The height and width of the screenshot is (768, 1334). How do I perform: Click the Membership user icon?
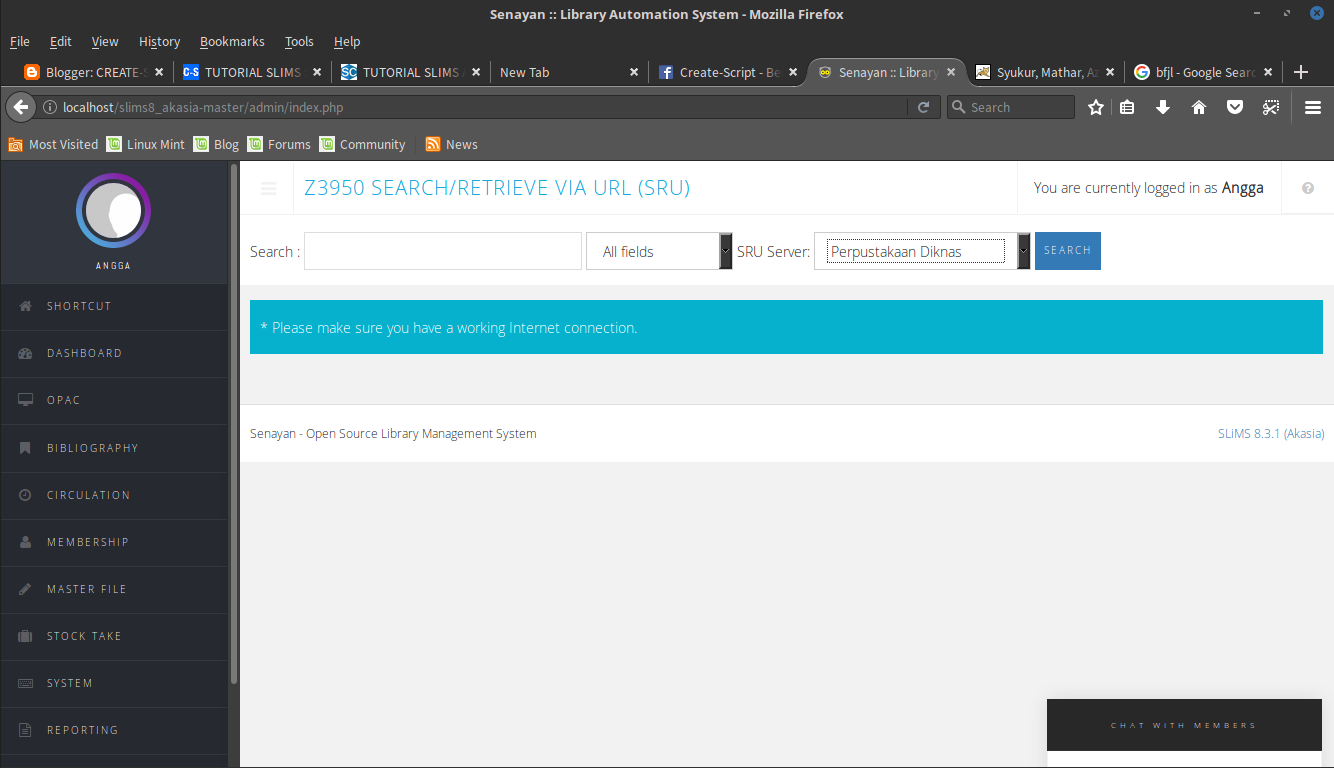point(26,542)
